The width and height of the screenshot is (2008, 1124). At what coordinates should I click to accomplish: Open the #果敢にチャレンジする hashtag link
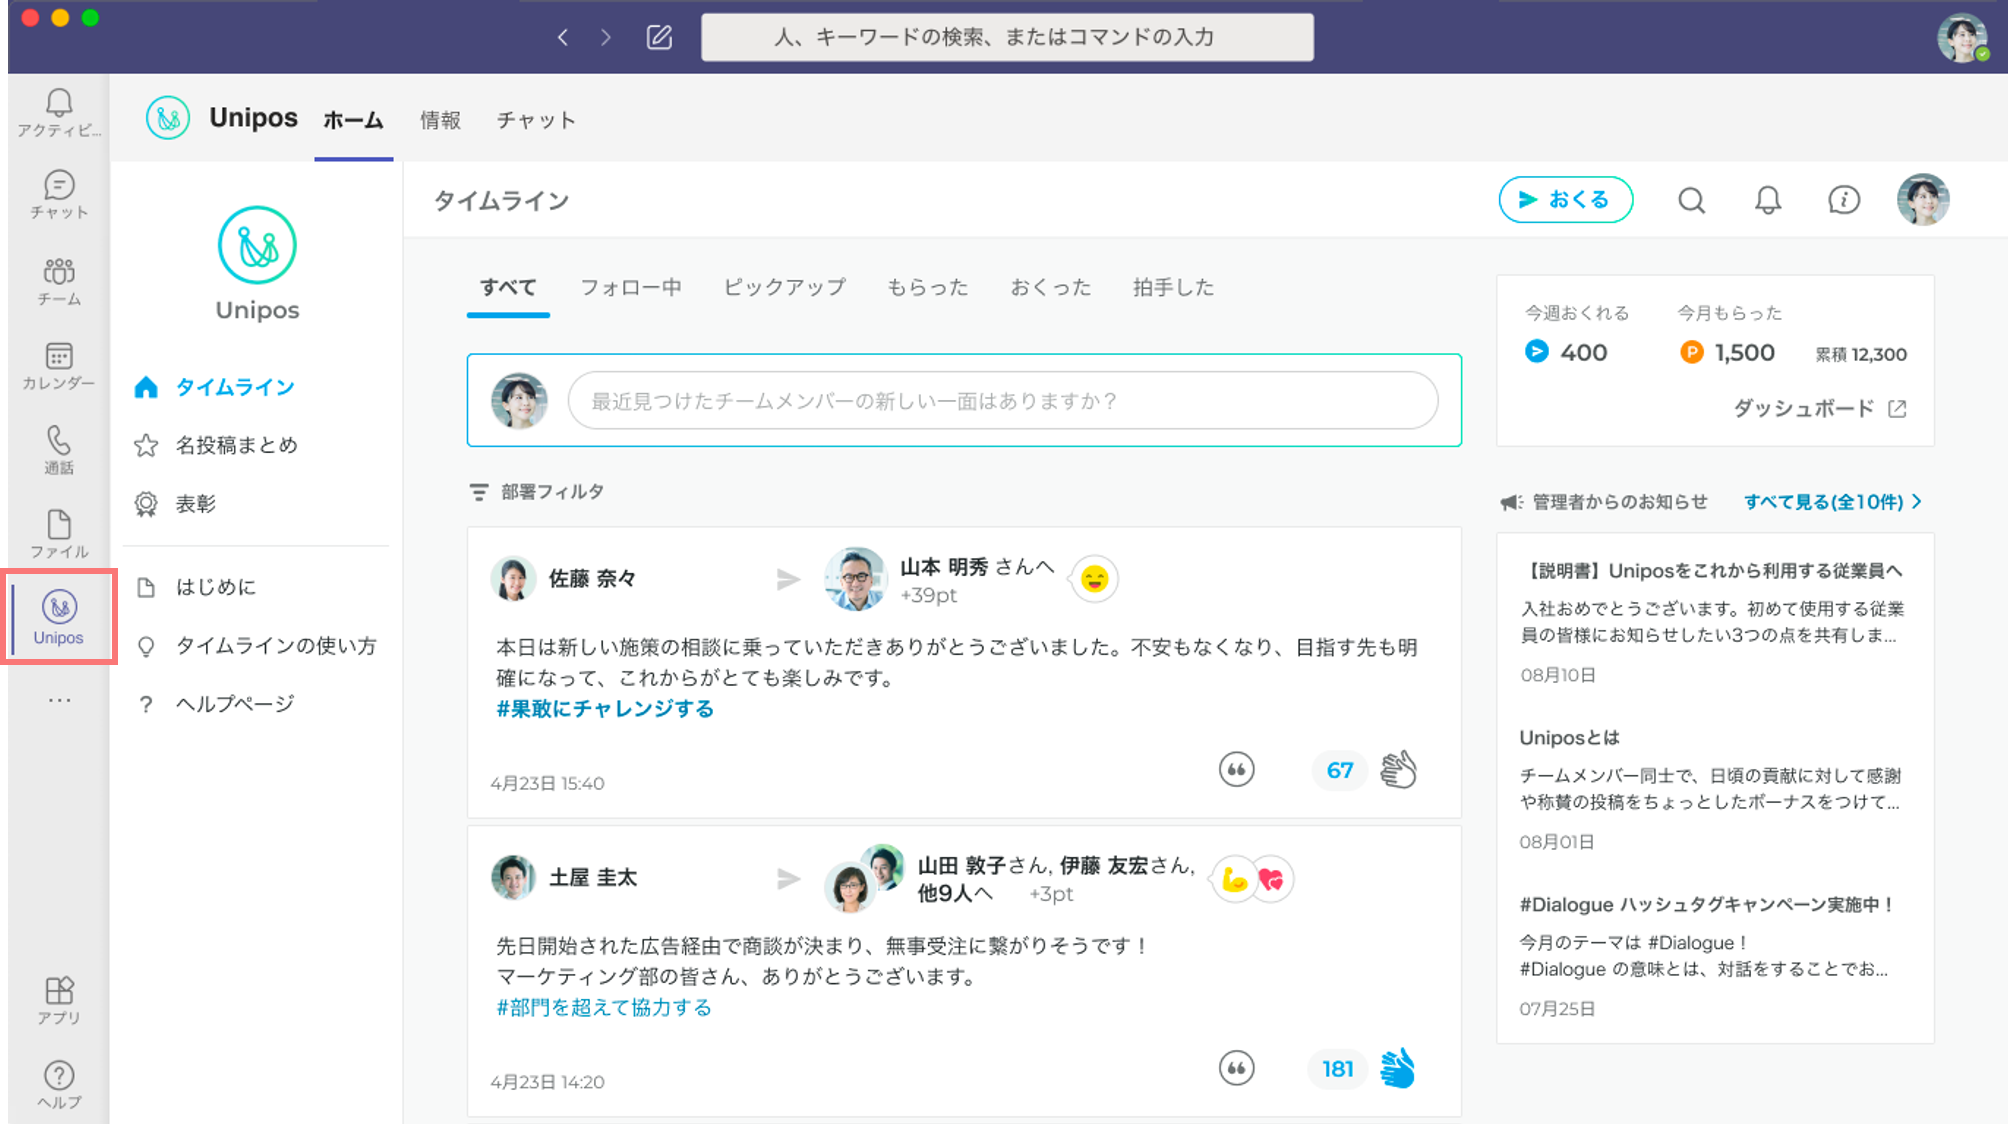pyautogui.click(x=605, y=708)
